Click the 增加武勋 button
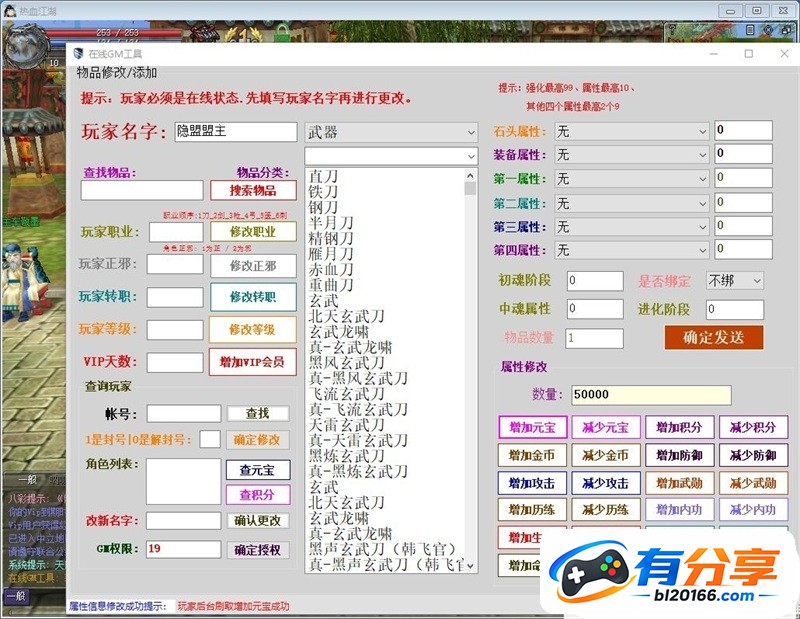This screenshot has width=800, height=619. pyautogui.click(x=679, y=483)
